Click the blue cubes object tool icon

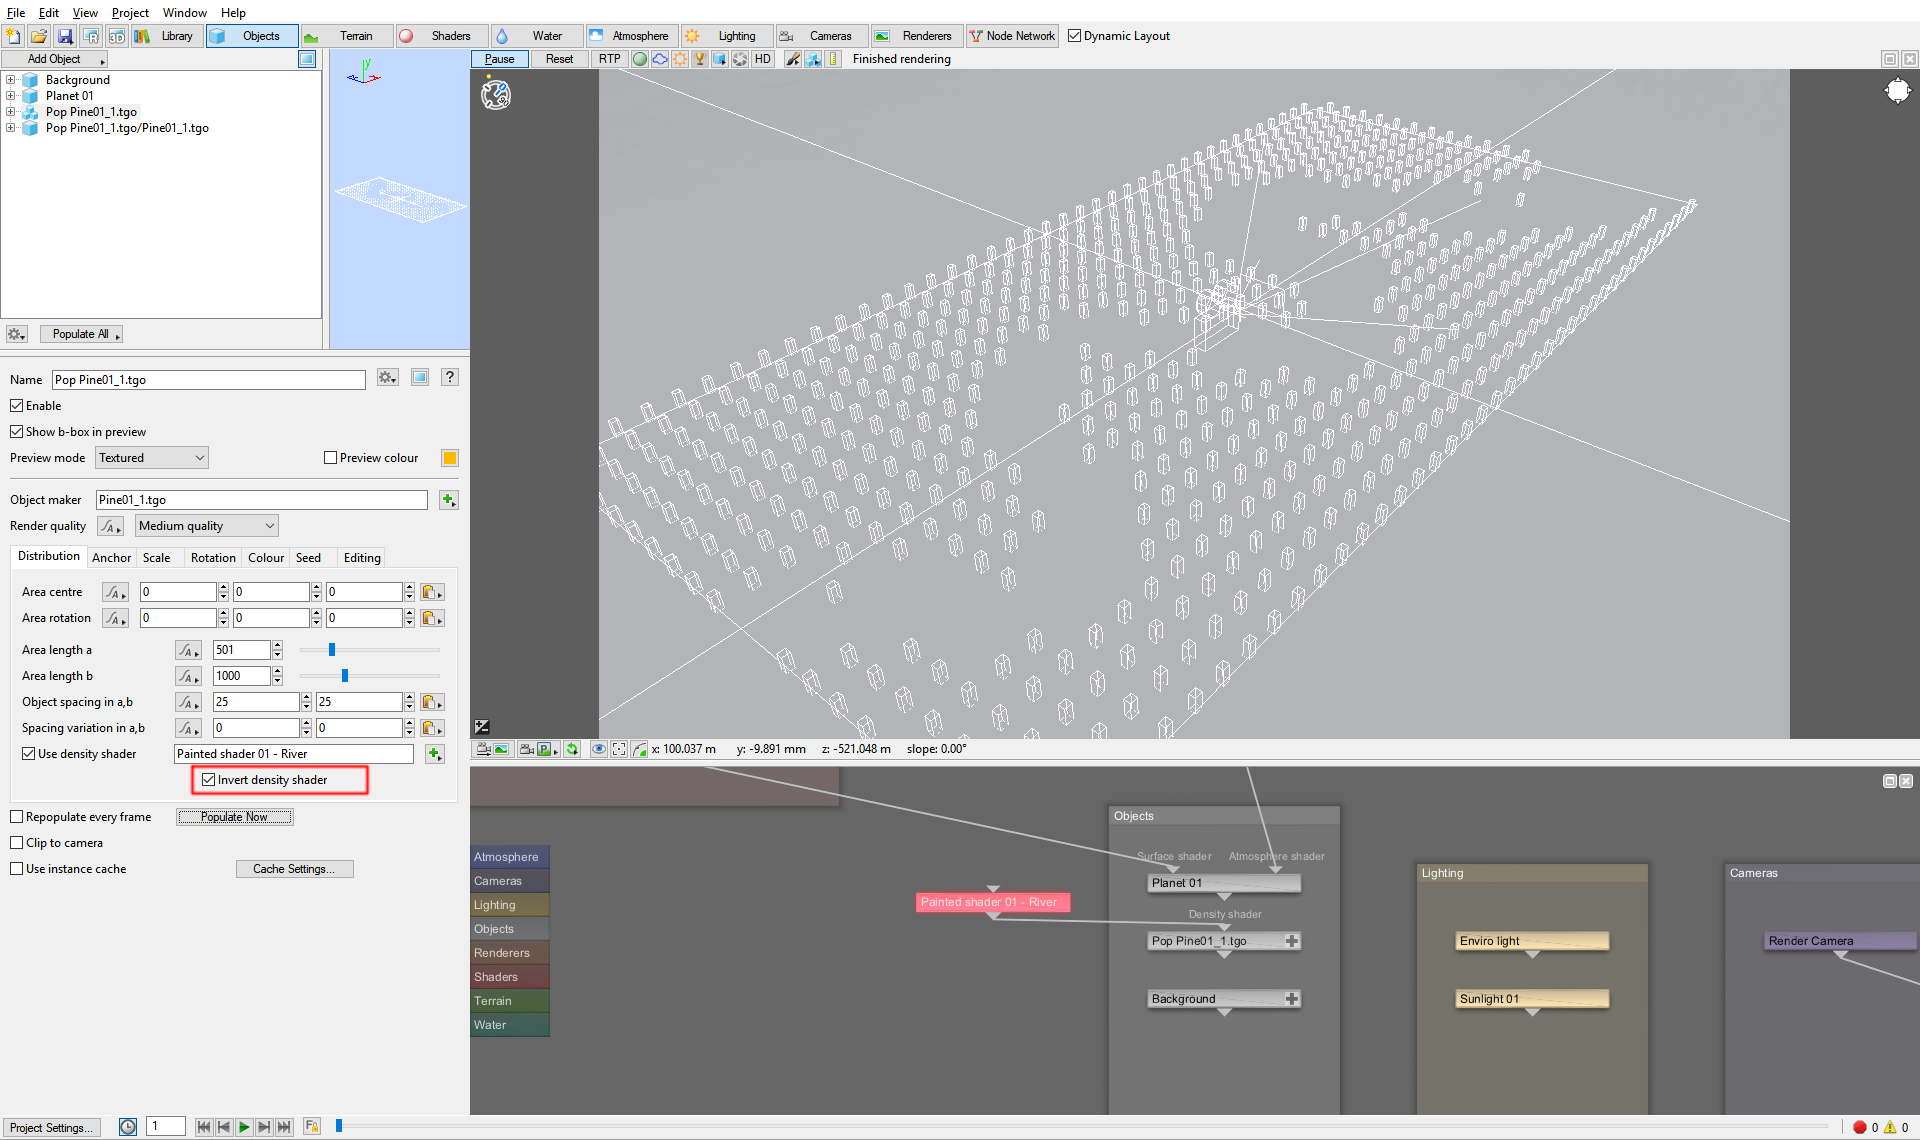pyautogui.click(x=814, y=59)
